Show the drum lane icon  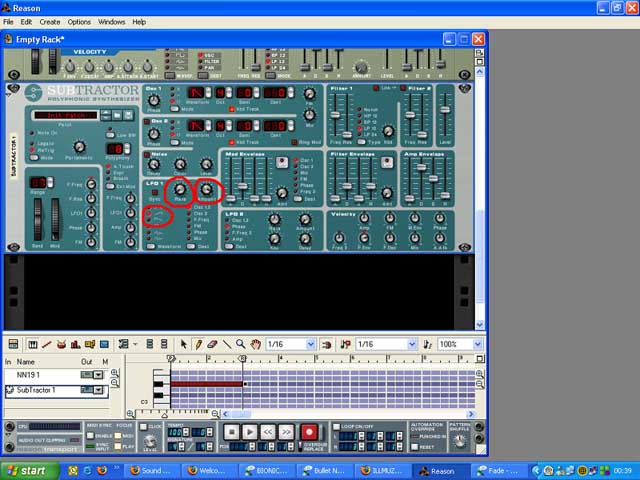pos(61,344)
